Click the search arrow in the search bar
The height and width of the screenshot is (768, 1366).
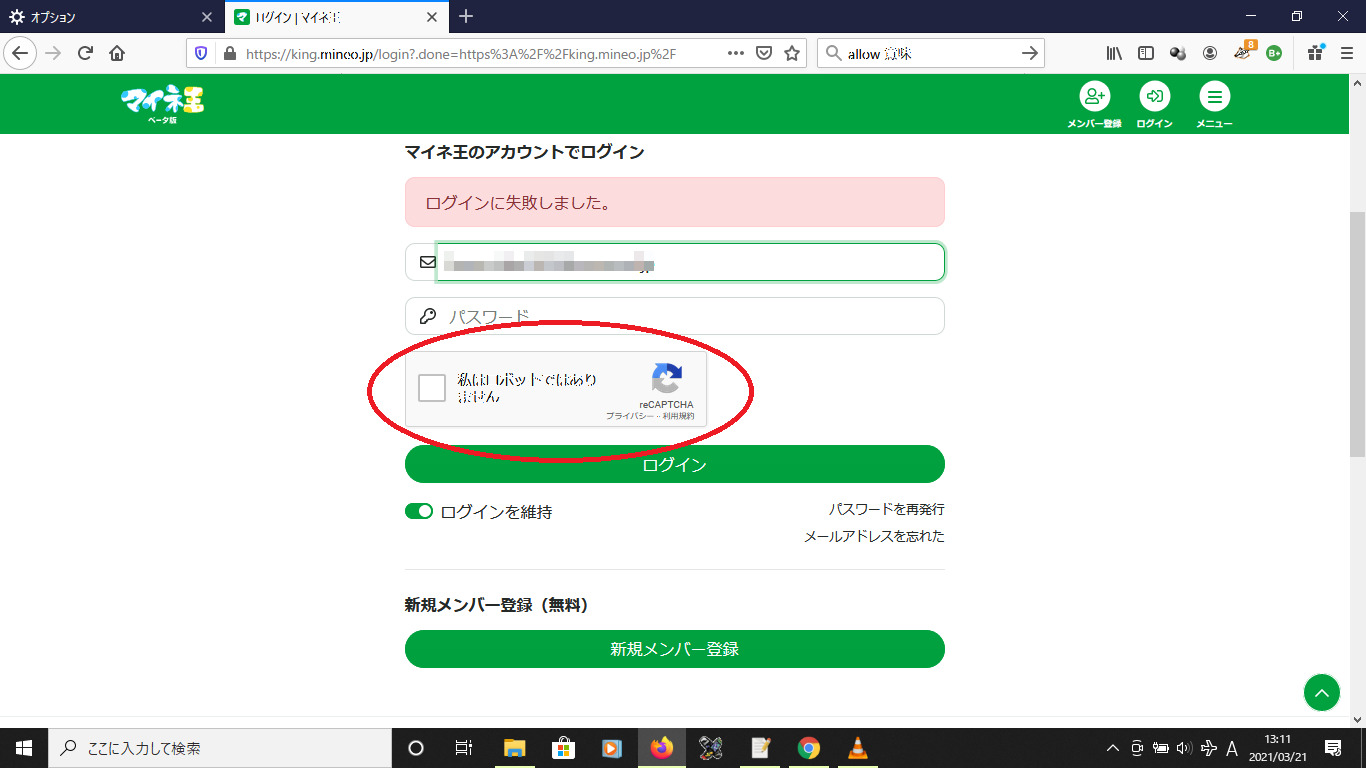(x=1030, y=53)
